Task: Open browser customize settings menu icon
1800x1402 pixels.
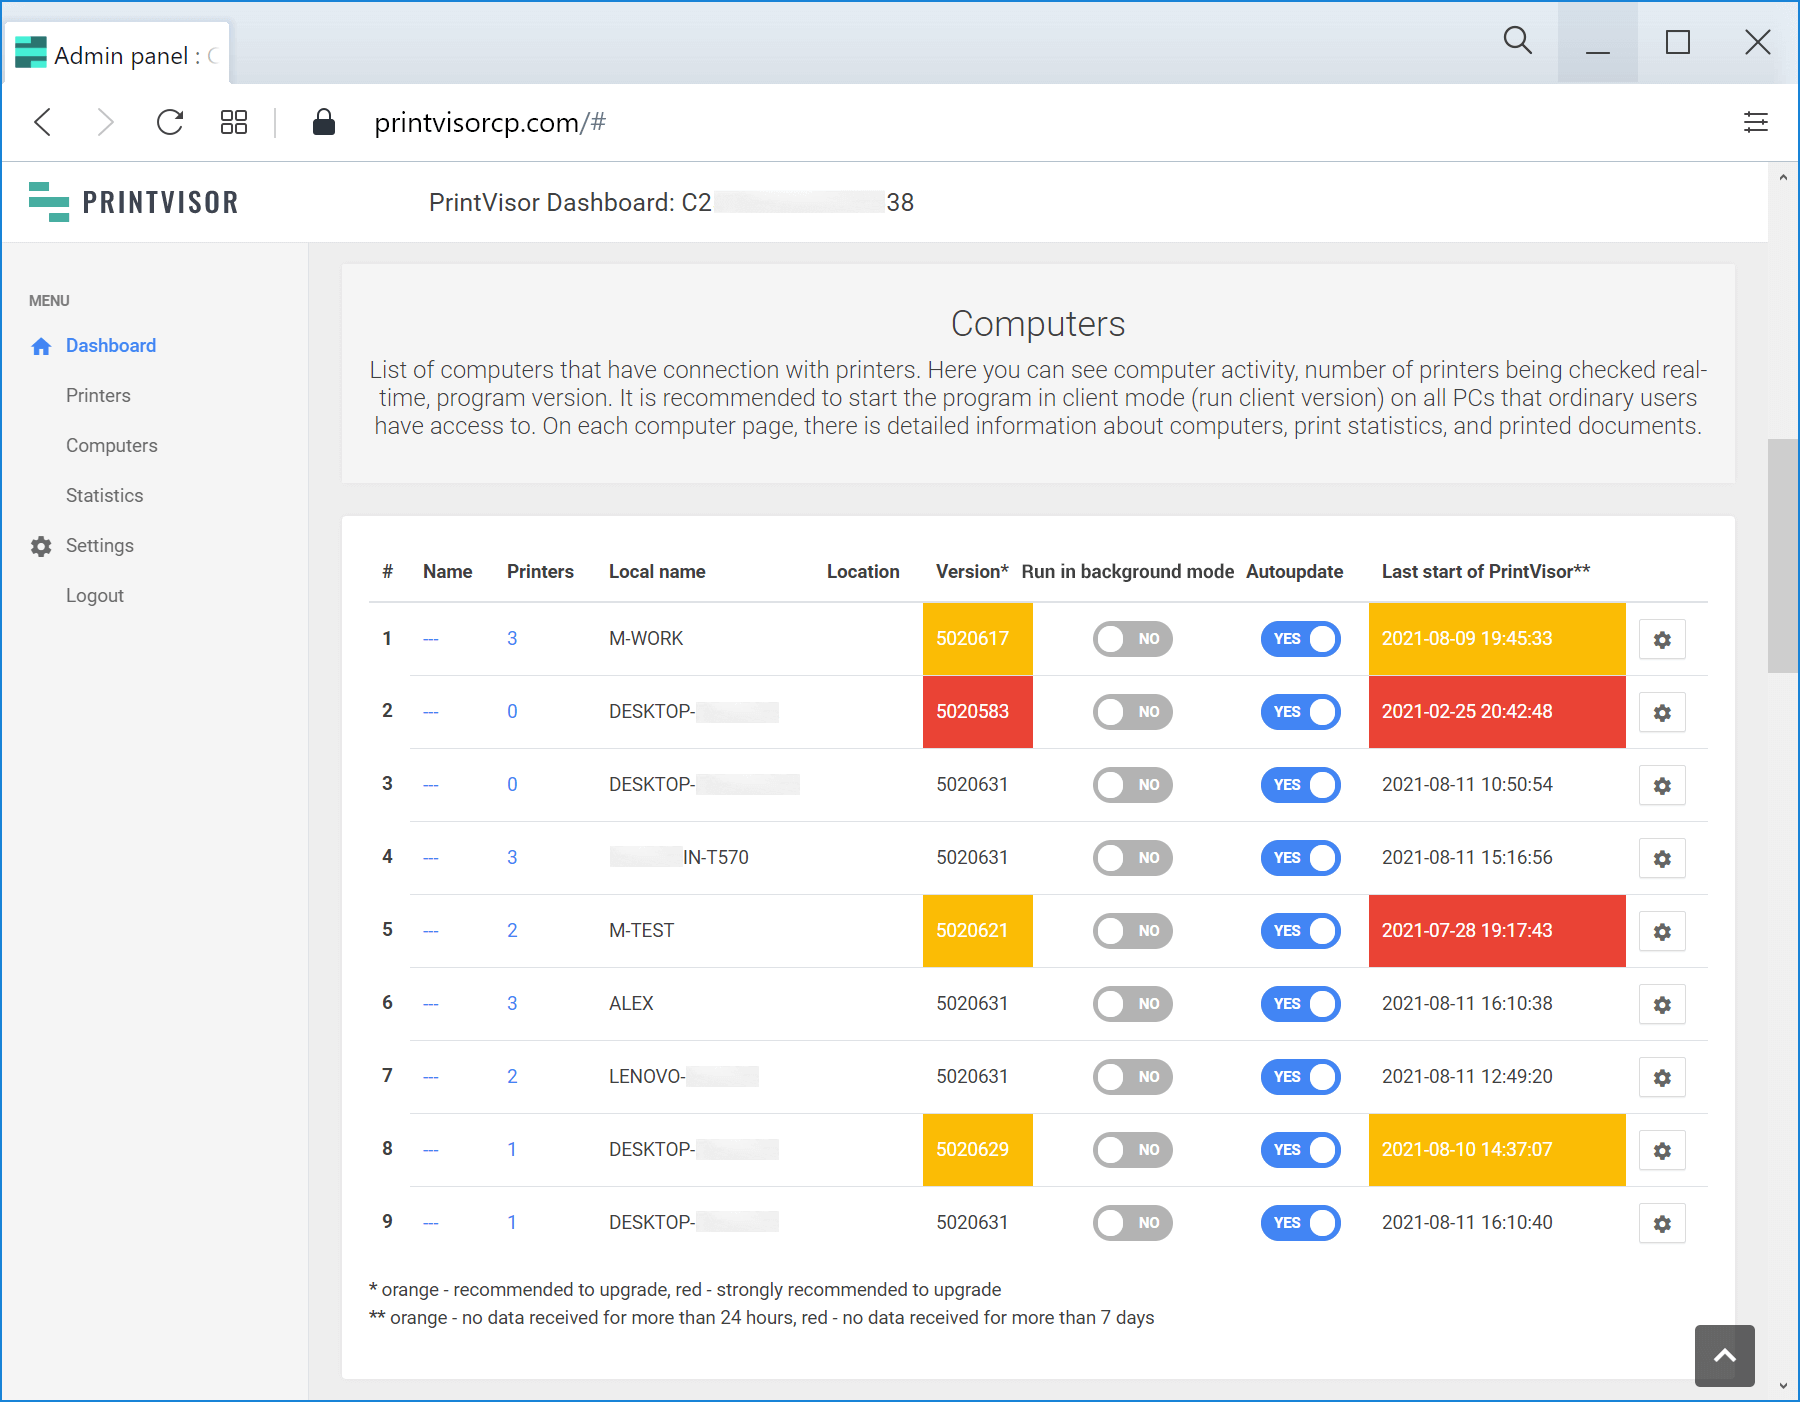Action: coord(1755,123)
